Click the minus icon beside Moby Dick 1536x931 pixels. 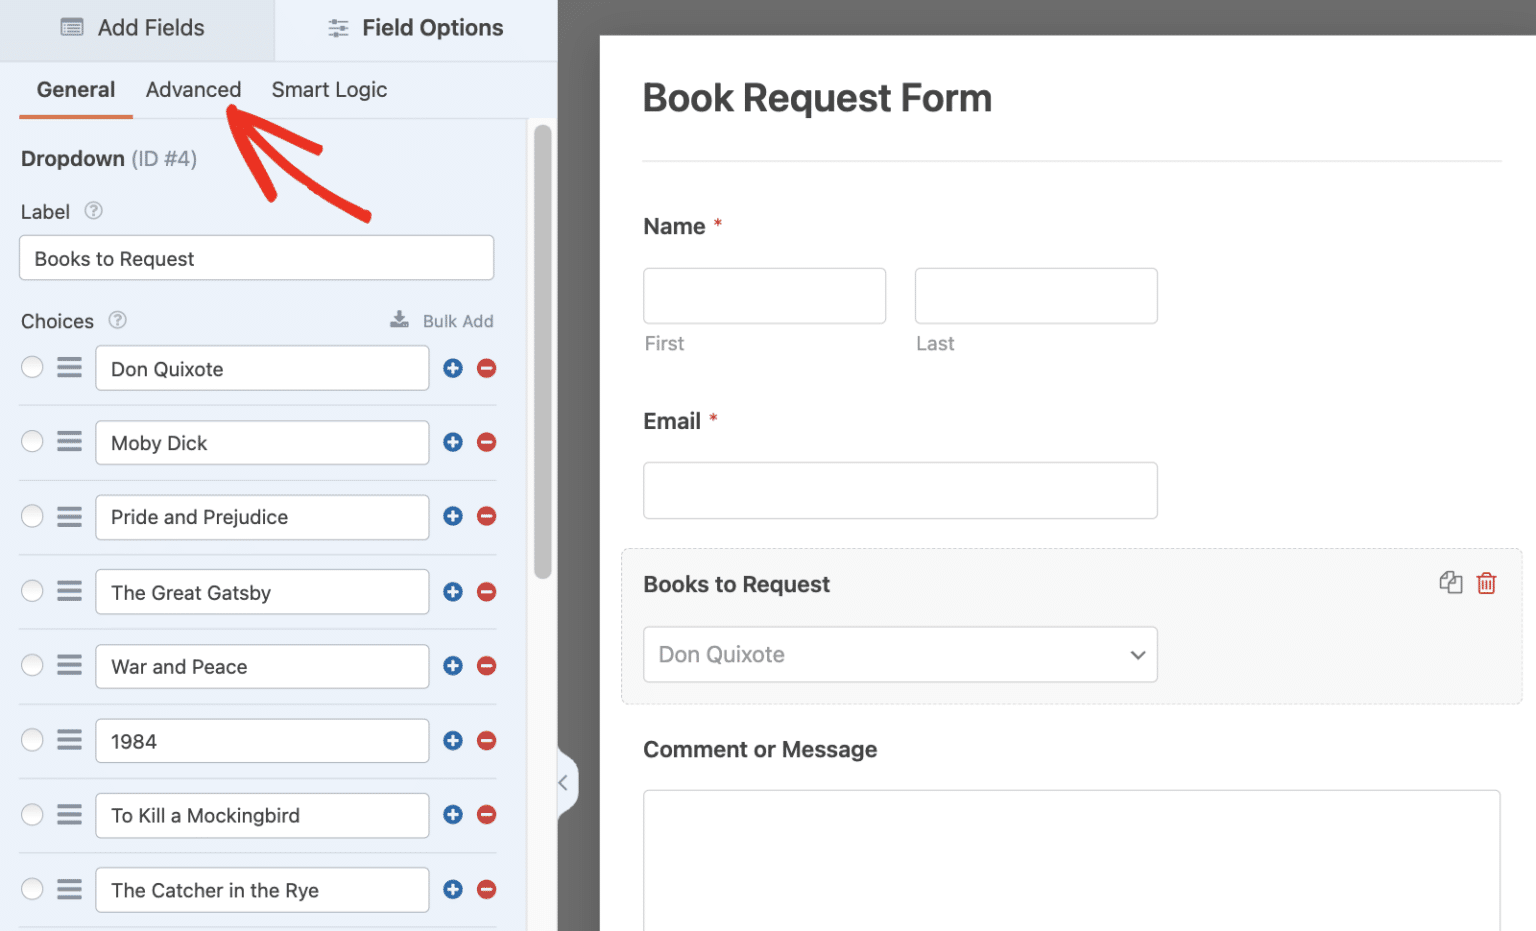click(x=486, y=442)
